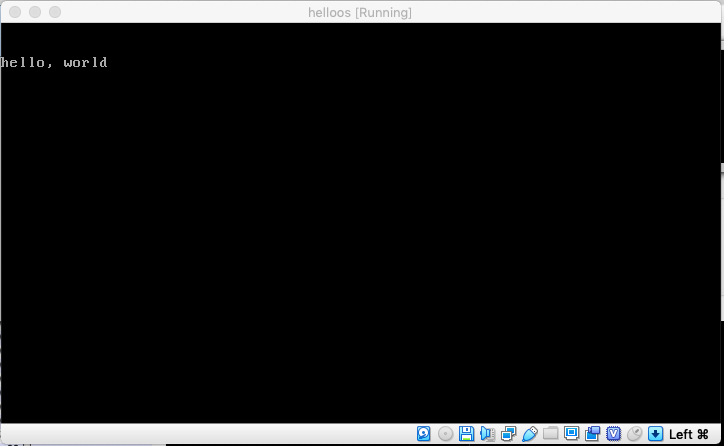Screen dimensions: 724x446
Task: Open the USB devices indicator
Action: (530, 434)
